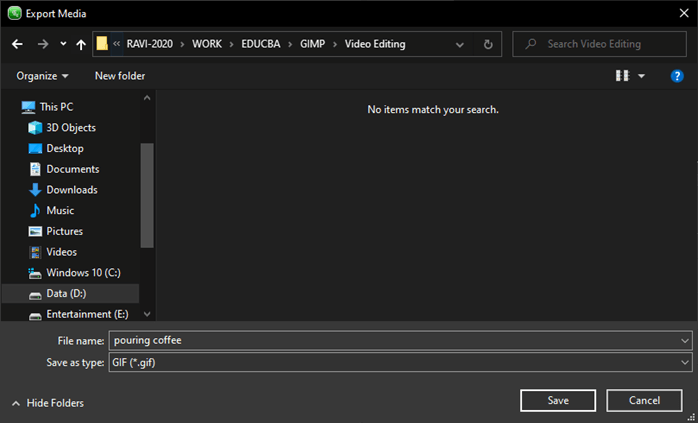Go up one folder level

pyautogui.click(x=81, y=44)
